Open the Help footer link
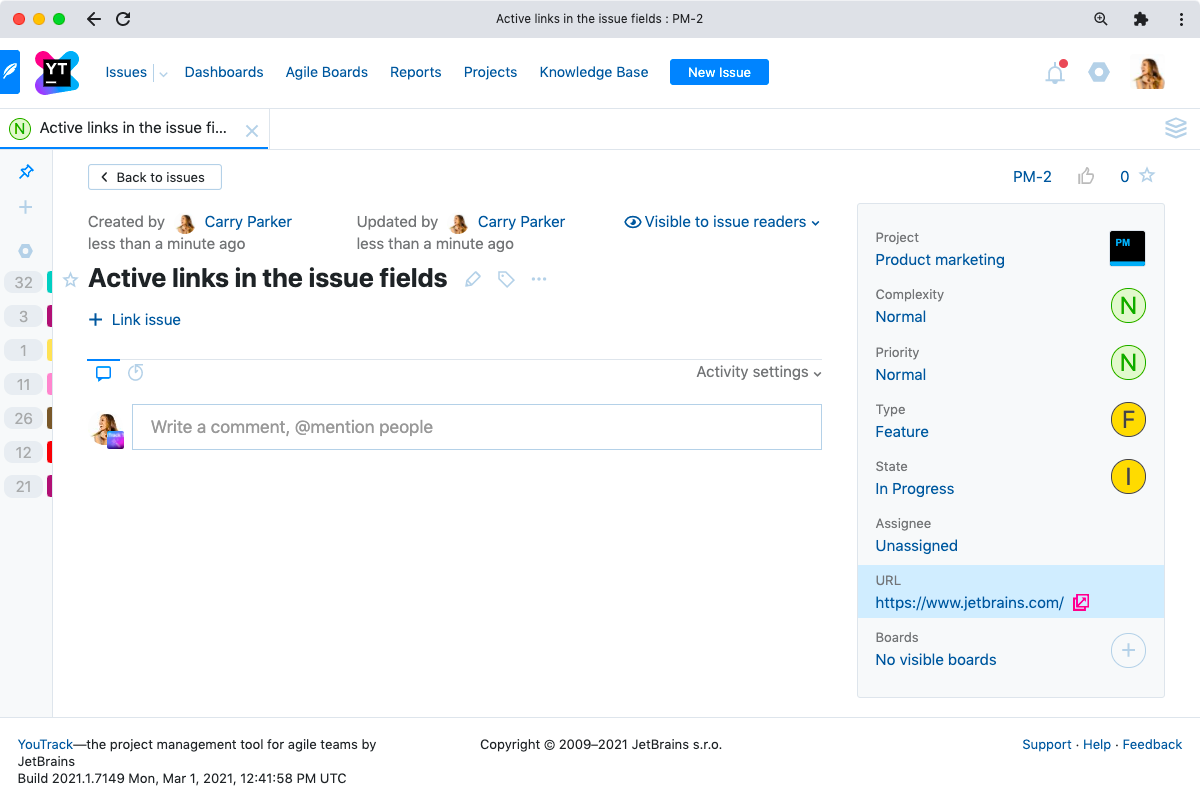 [x=1097, y=744]
